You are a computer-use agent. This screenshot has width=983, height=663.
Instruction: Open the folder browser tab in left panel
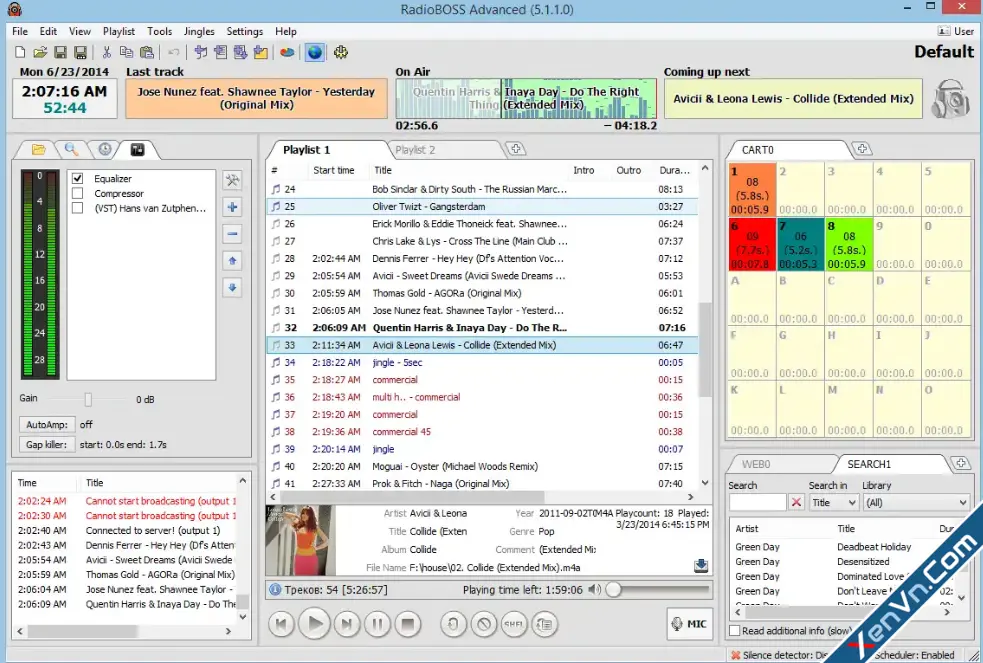(x=38, y=149)
